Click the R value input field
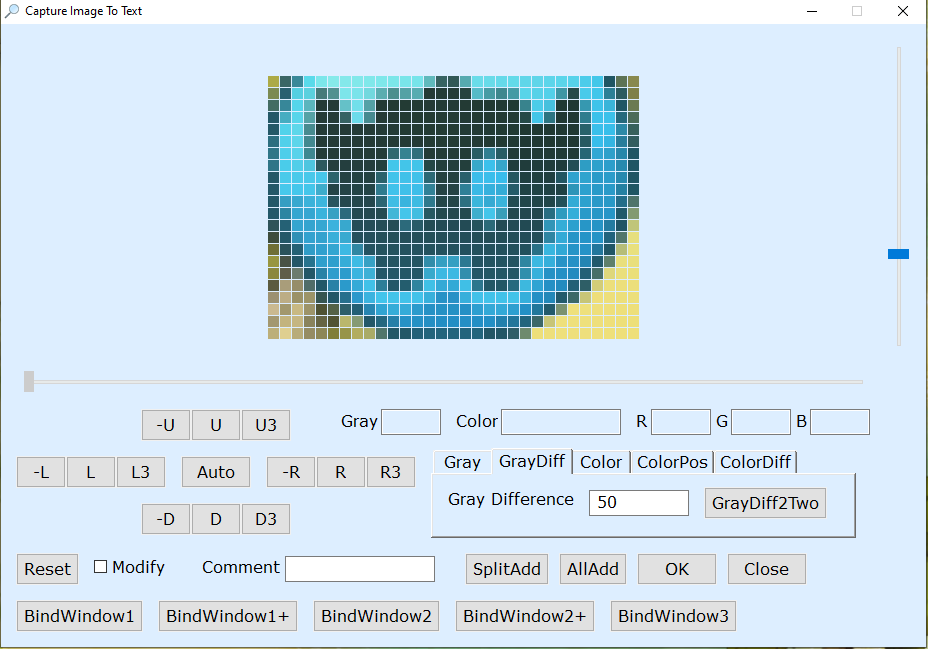The width and height of the screenshot is (928, 649). click(681, 422)
